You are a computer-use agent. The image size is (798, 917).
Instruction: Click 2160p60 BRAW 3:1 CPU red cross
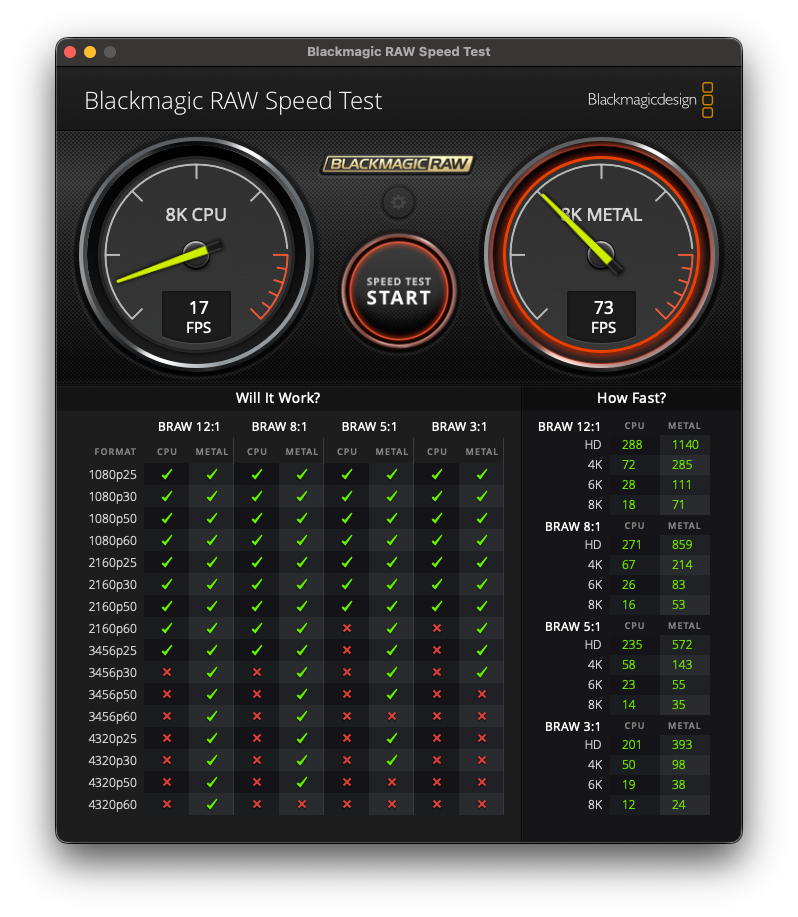(x=437, y=628)
